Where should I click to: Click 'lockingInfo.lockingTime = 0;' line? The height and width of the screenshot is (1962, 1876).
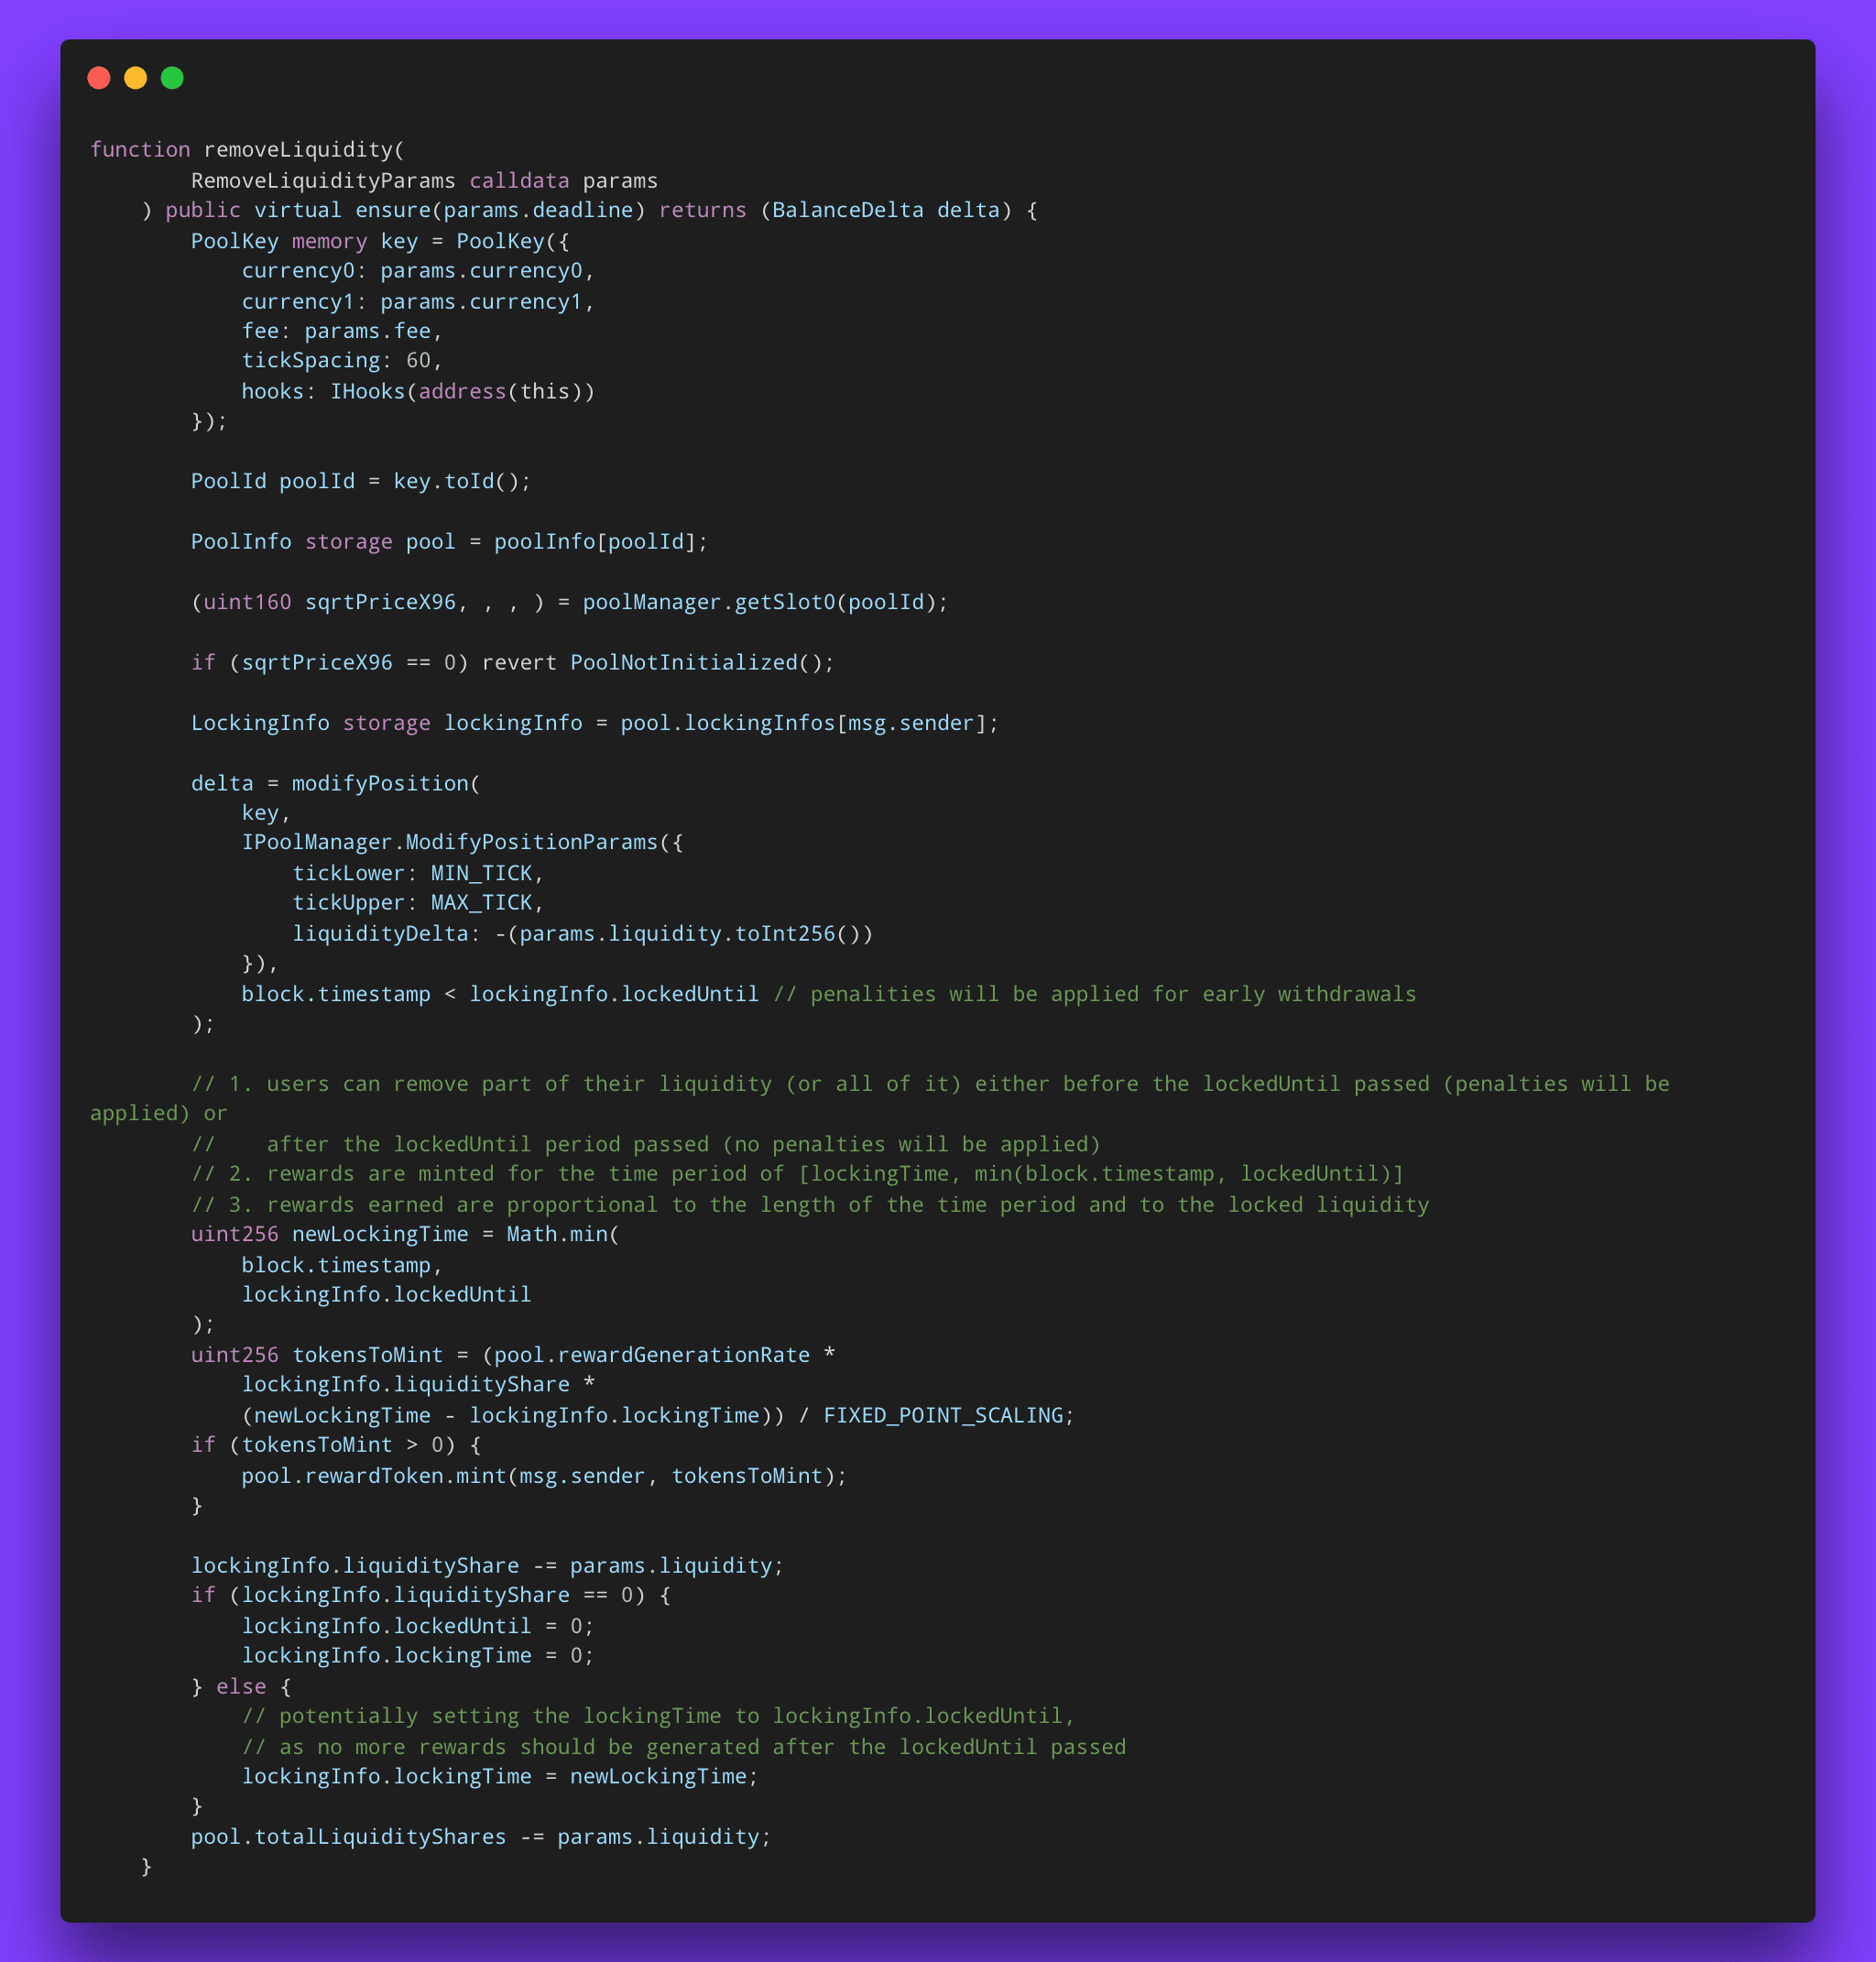(418, 1655)
